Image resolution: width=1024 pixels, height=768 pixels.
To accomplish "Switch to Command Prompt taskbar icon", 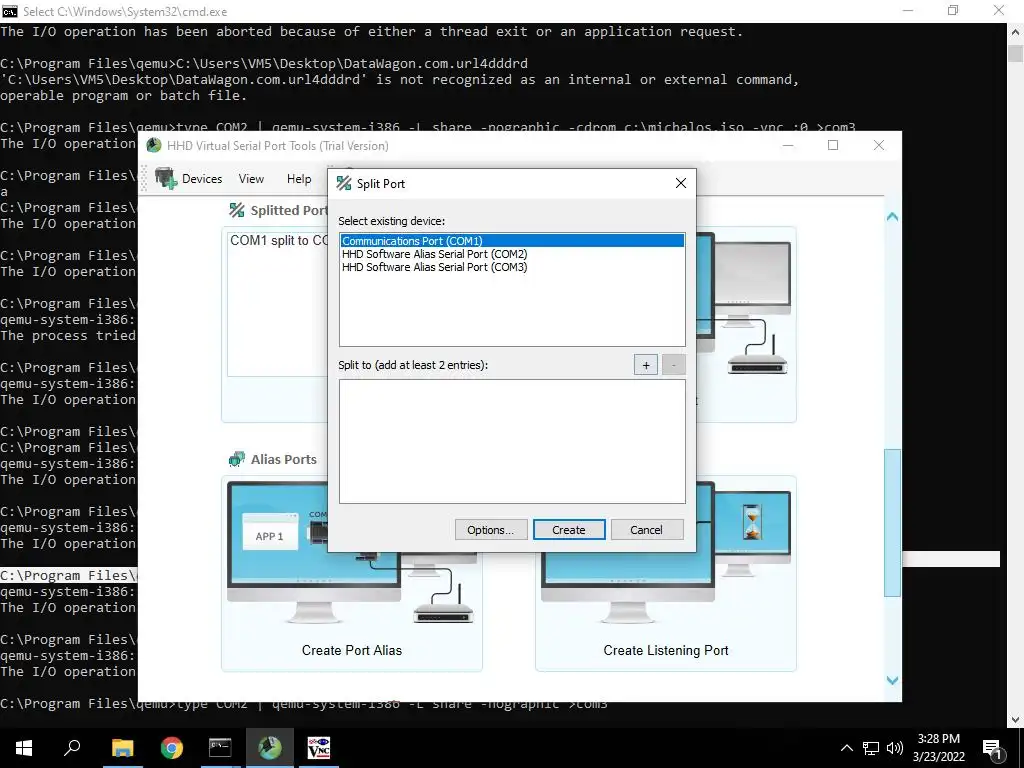I will [x=220, y=748].
